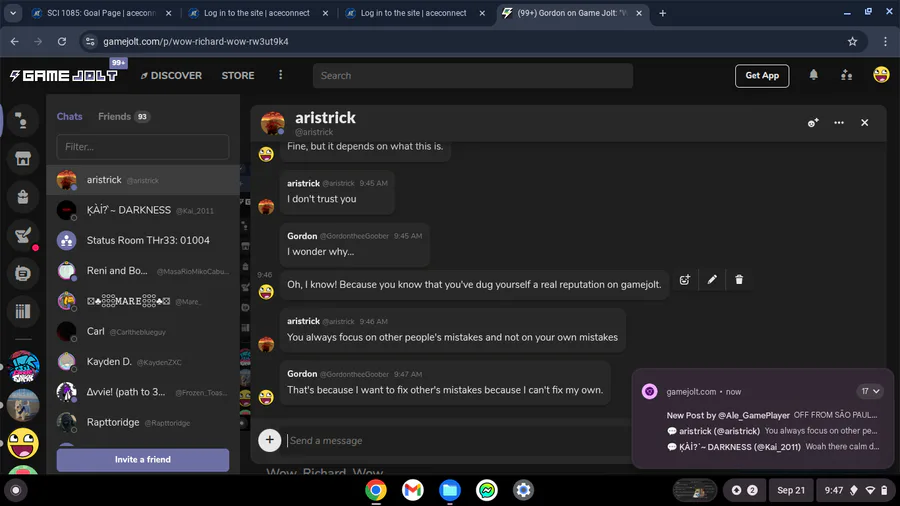Image resolution: width=900 pixels, height=506 pixels.
Task: Open the FNF community icon in sidebar
Action: (x=23, y=367)
